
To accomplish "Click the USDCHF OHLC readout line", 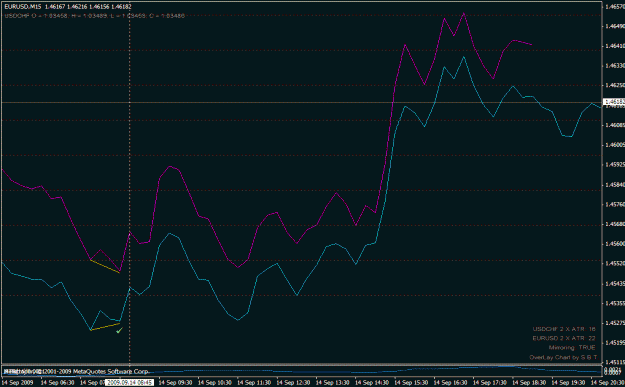I will coord(94,16).
